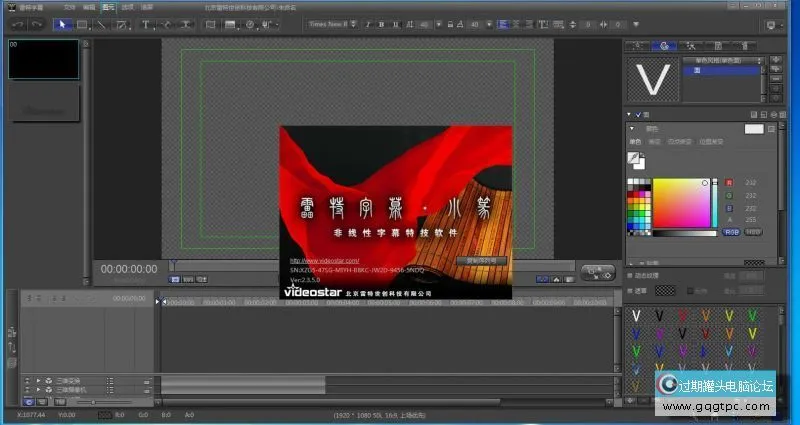Select the first black thumbnail in left panel

43,59
